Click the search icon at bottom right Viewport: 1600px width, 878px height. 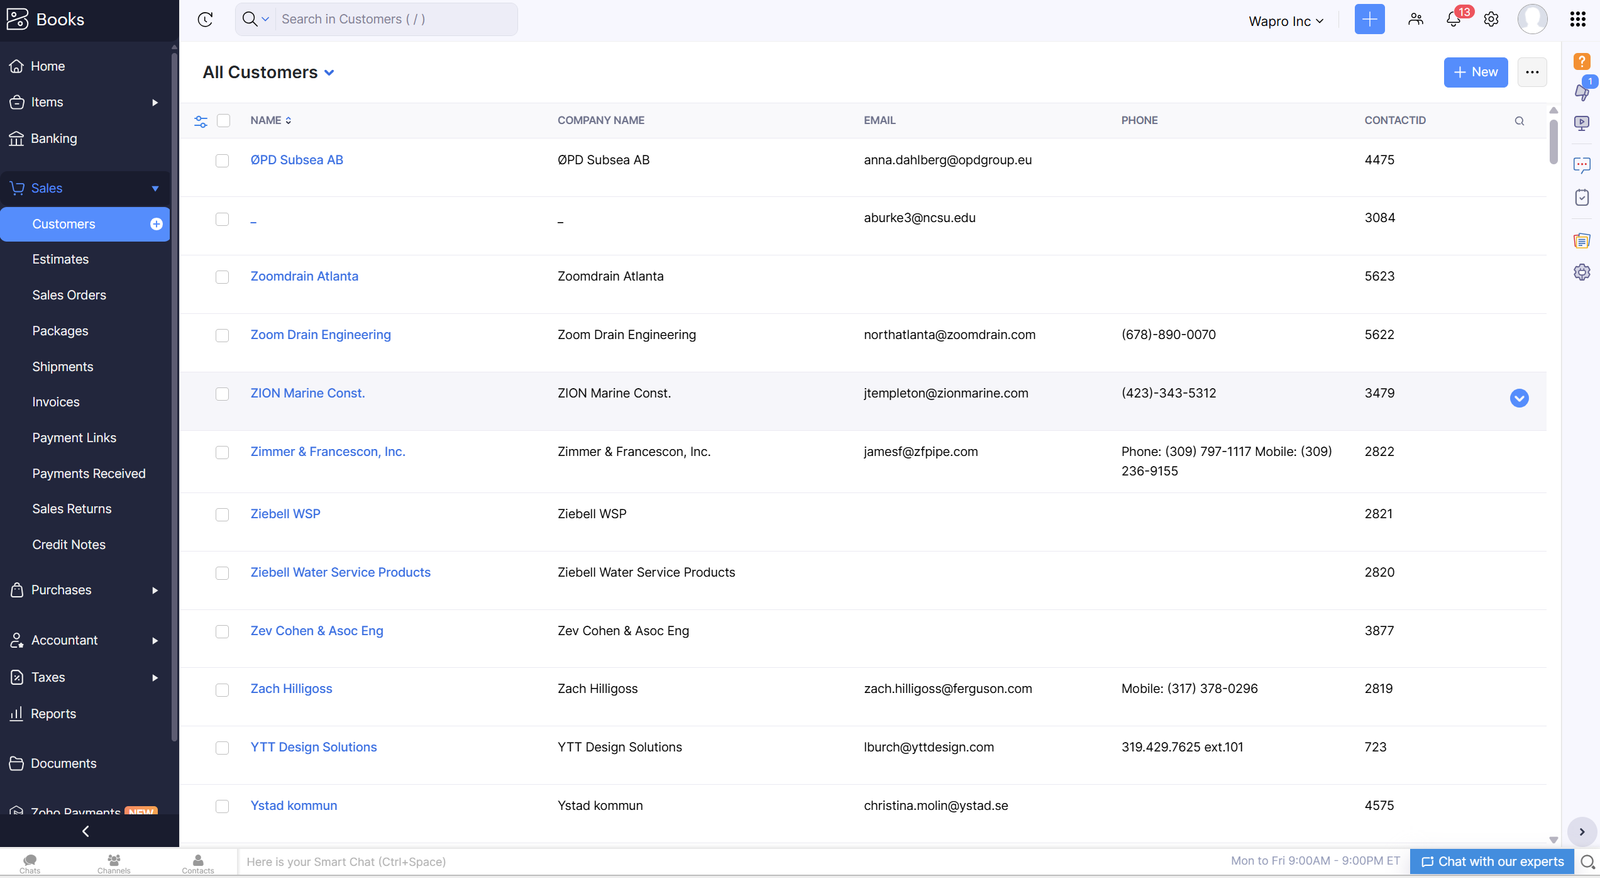[1587, 862]
